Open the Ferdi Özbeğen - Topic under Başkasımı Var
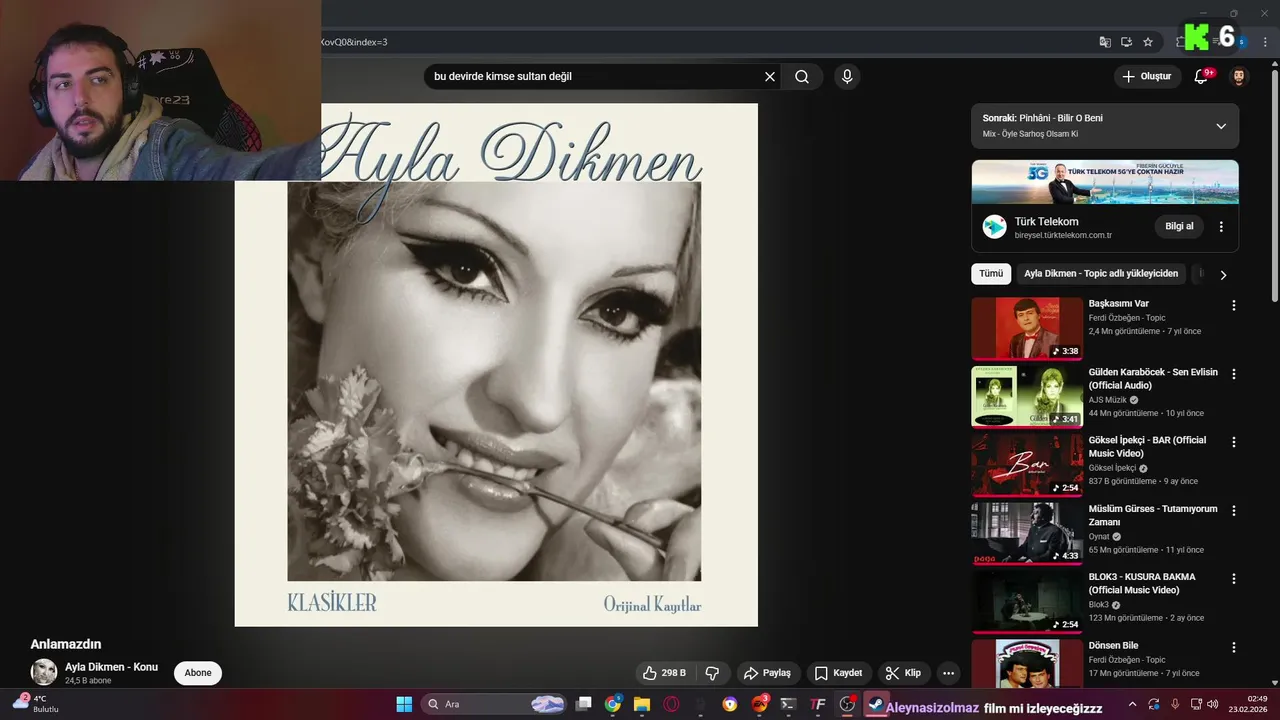This screenshot has width=1280, height=720. pos(1127,318)
